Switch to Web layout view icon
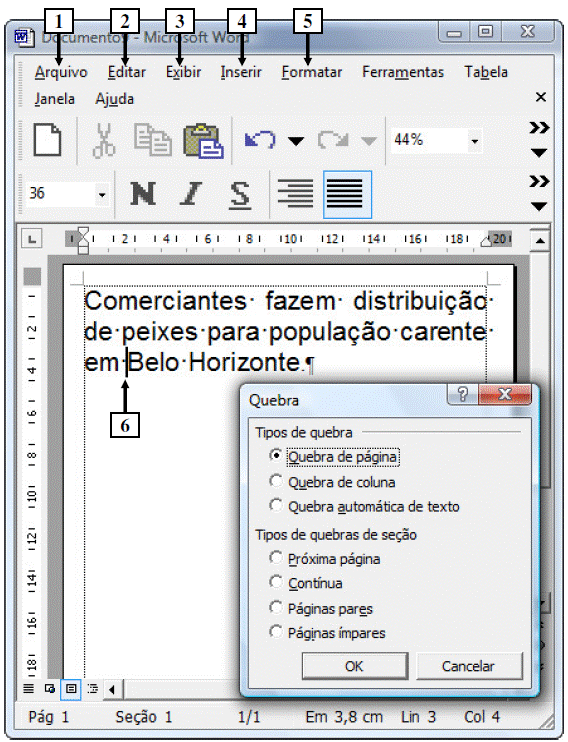568x742 pixels. 49,689
